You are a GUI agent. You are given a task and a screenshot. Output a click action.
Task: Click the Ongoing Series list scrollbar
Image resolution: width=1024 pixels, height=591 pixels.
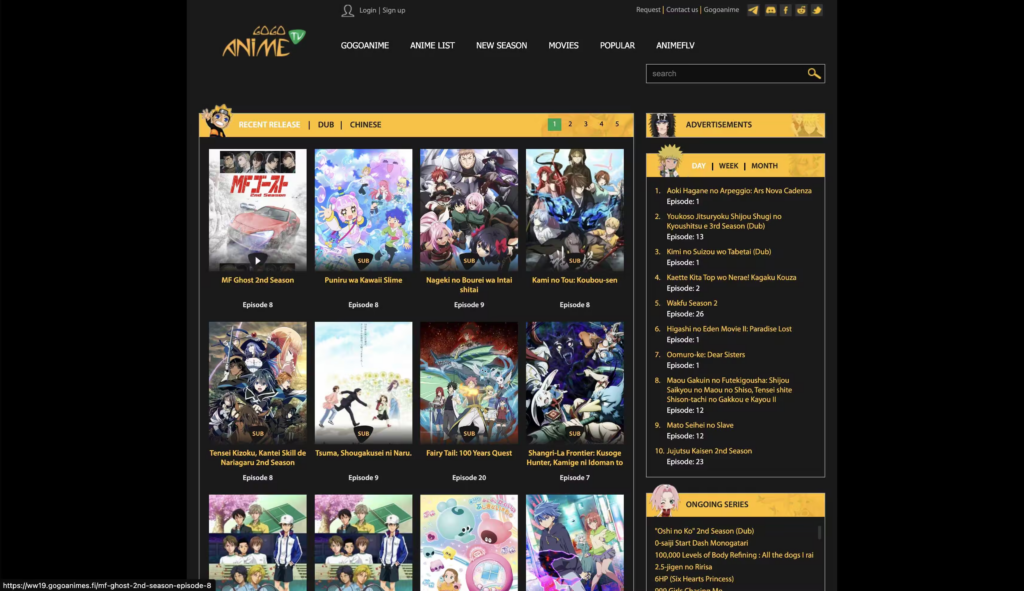pos(819,533)
